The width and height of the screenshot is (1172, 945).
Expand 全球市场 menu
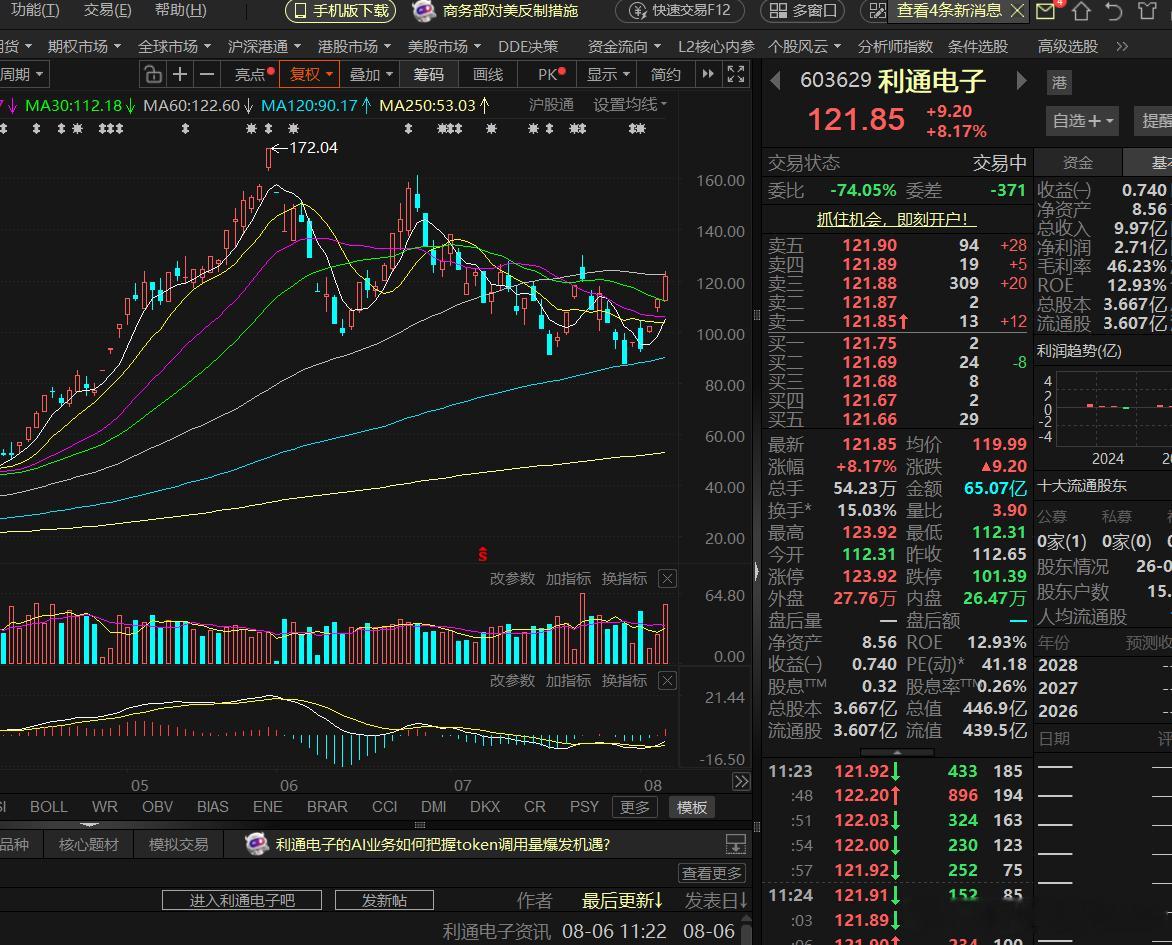(x=174, y=46)
